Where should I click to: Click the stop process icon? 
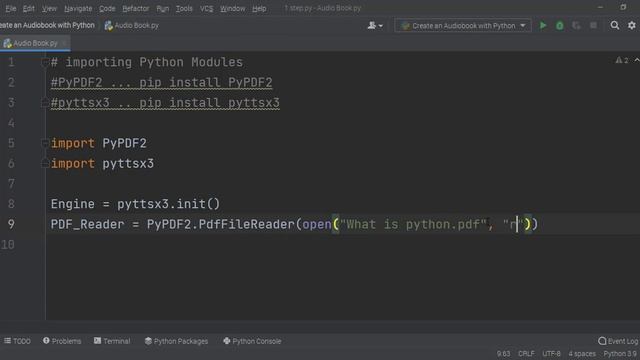pos(593,25)
